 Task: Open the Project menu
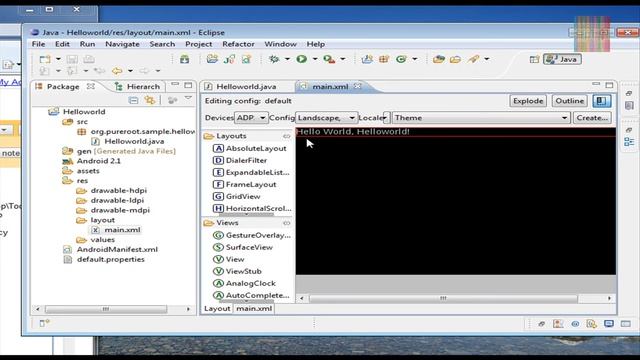tap(199, 44)
